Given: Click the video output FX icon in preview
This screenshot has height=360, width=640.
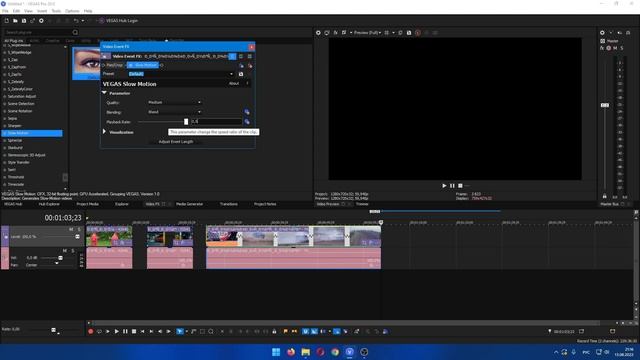Looking at the screenshot, I should (336, 33).
